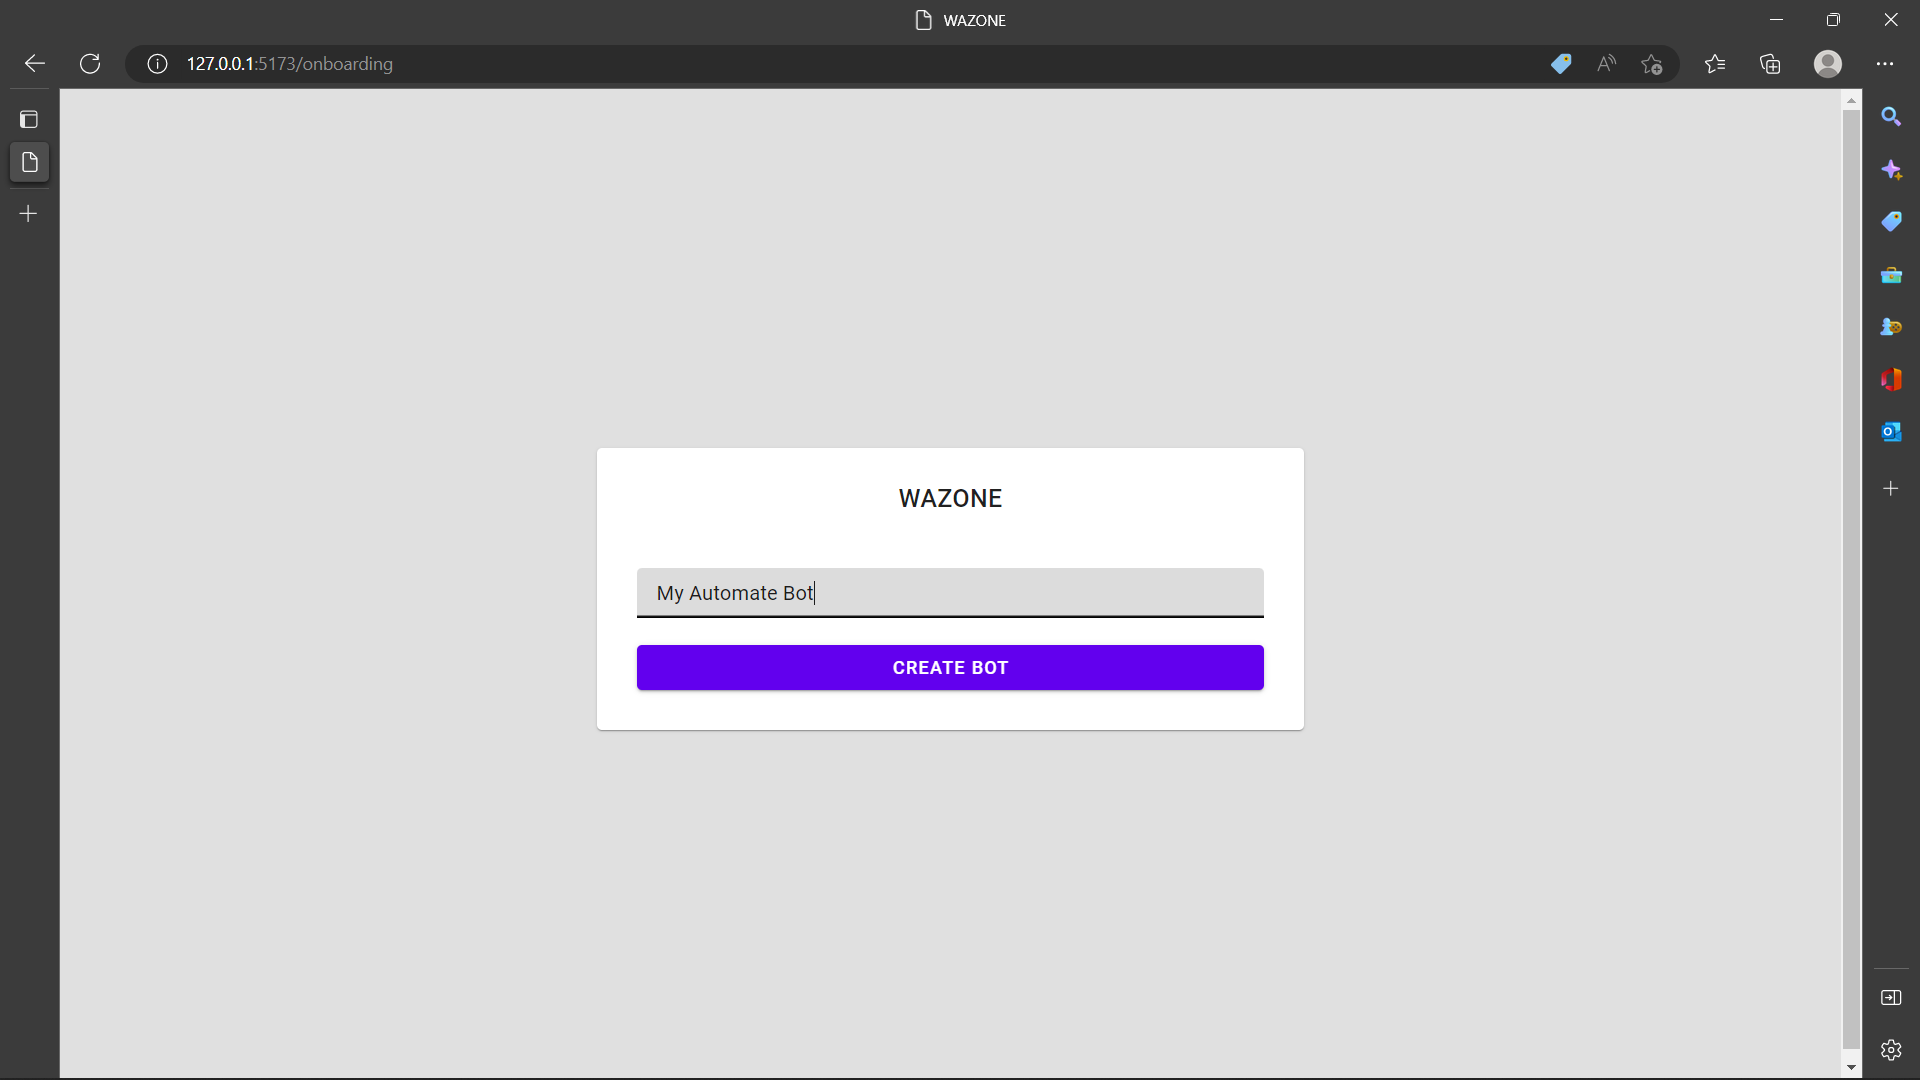Add this page to favorites
This screenshot has width=1920, height=1080.
point(1652,64)
